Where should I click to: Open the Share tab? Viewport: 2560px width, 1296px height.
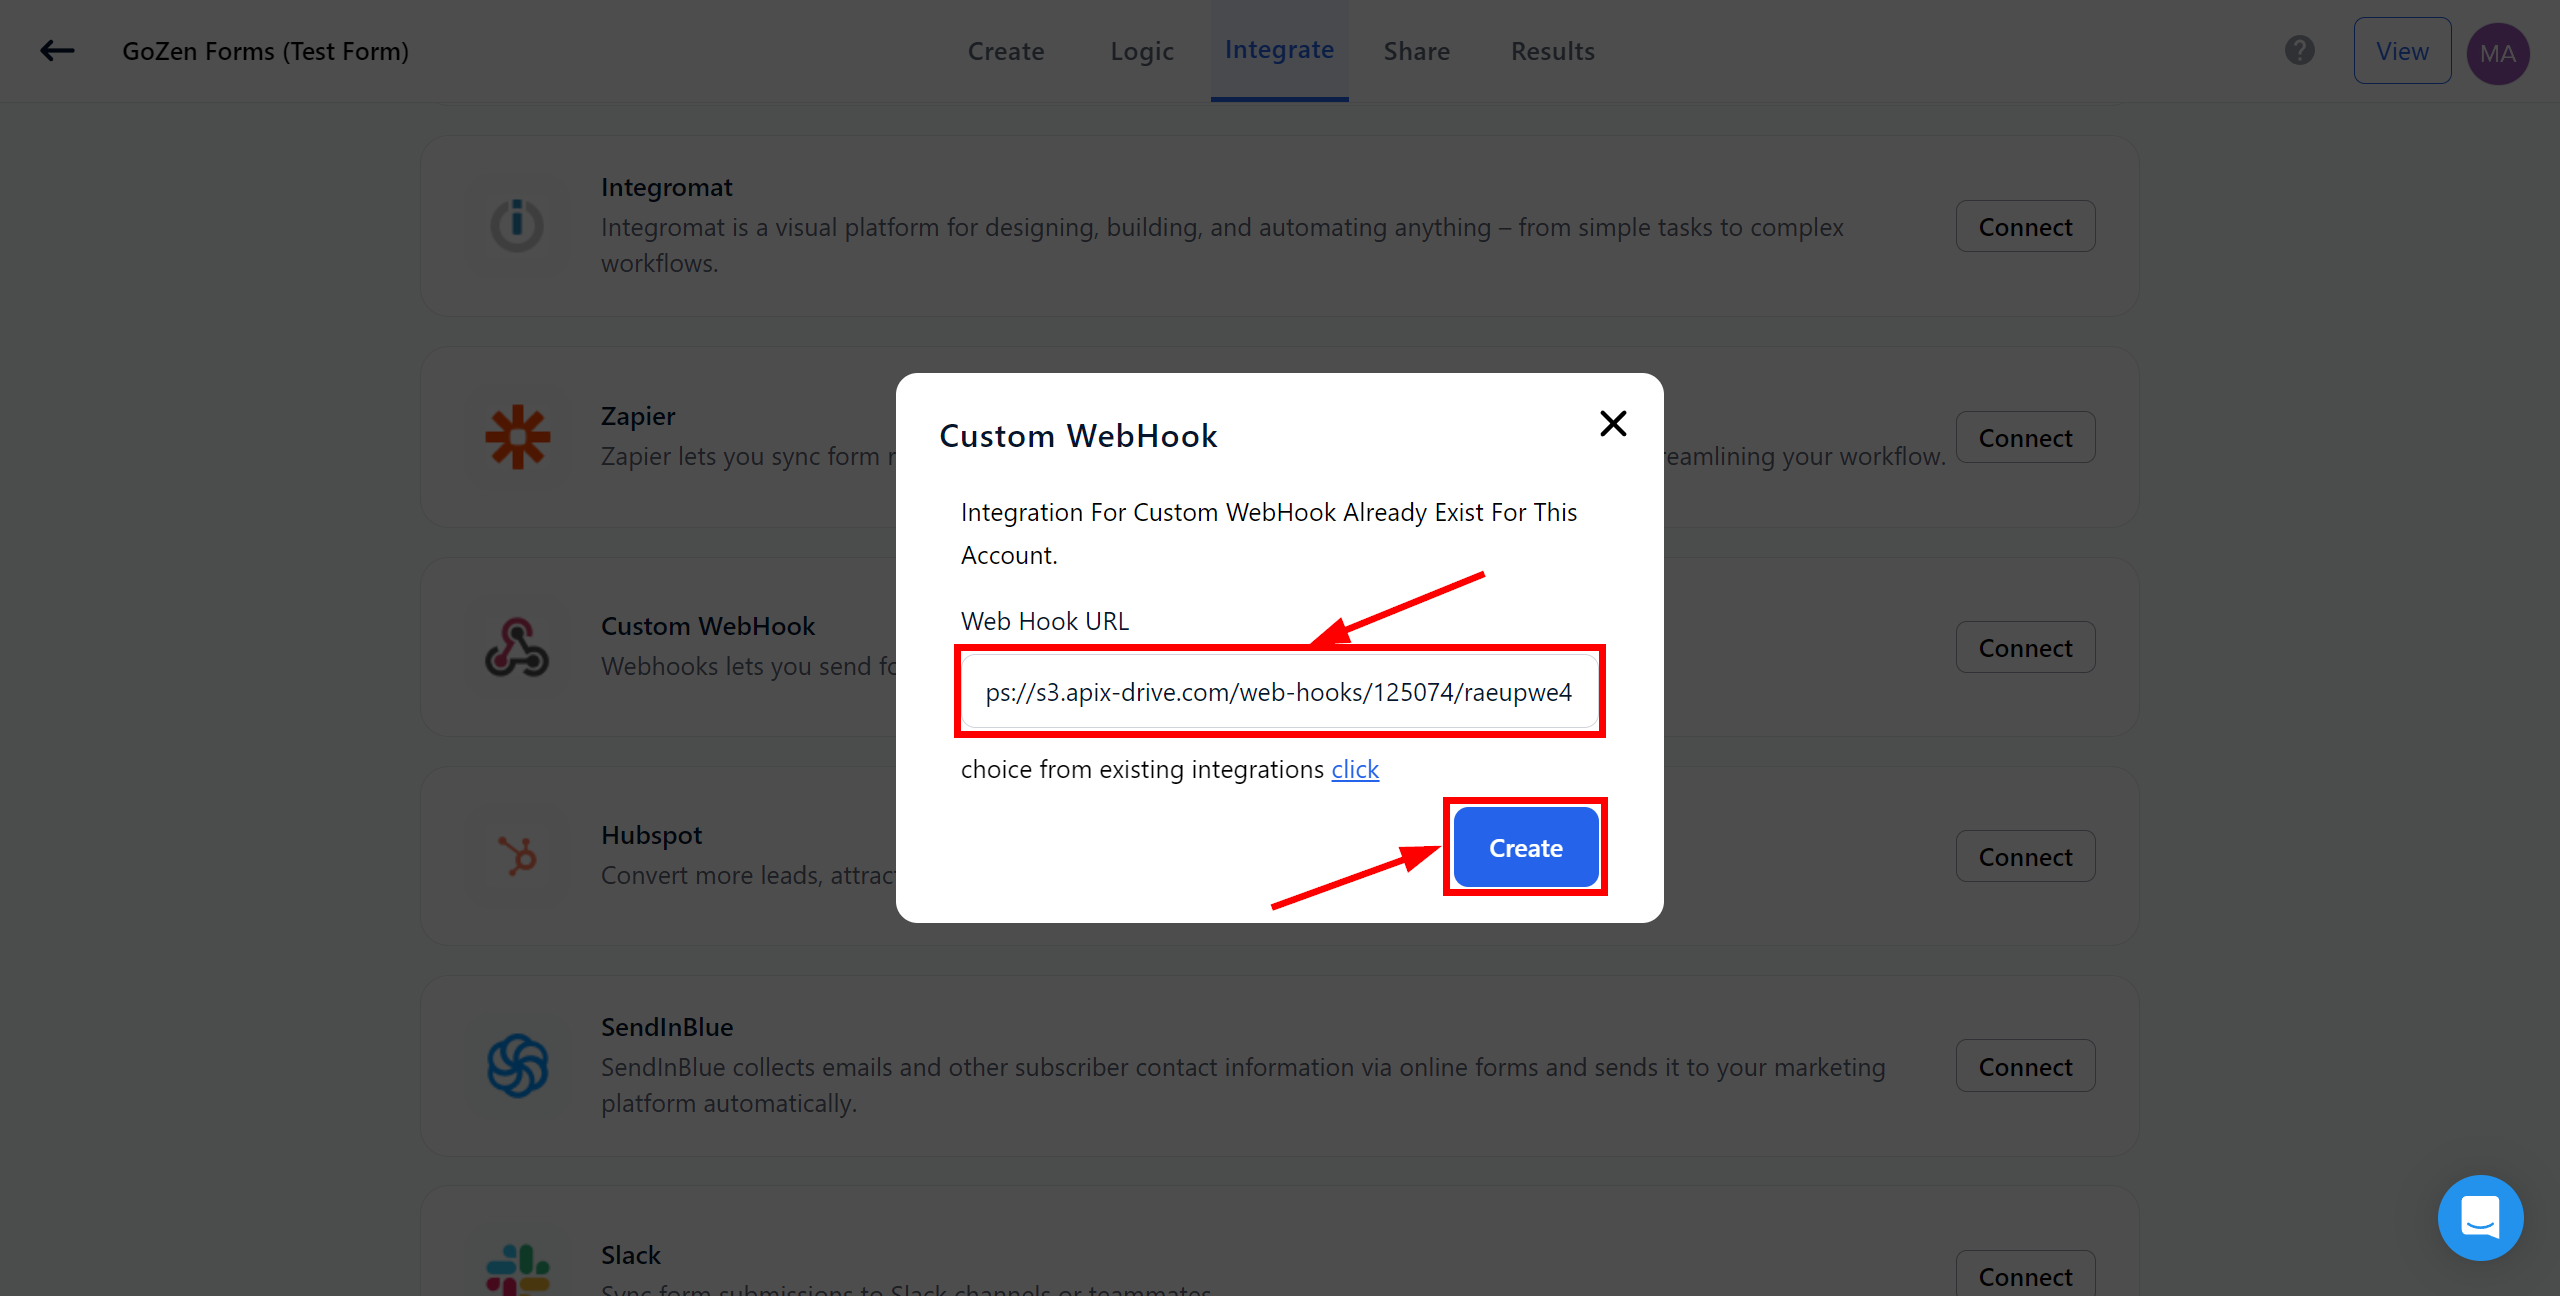[1416, 50]
